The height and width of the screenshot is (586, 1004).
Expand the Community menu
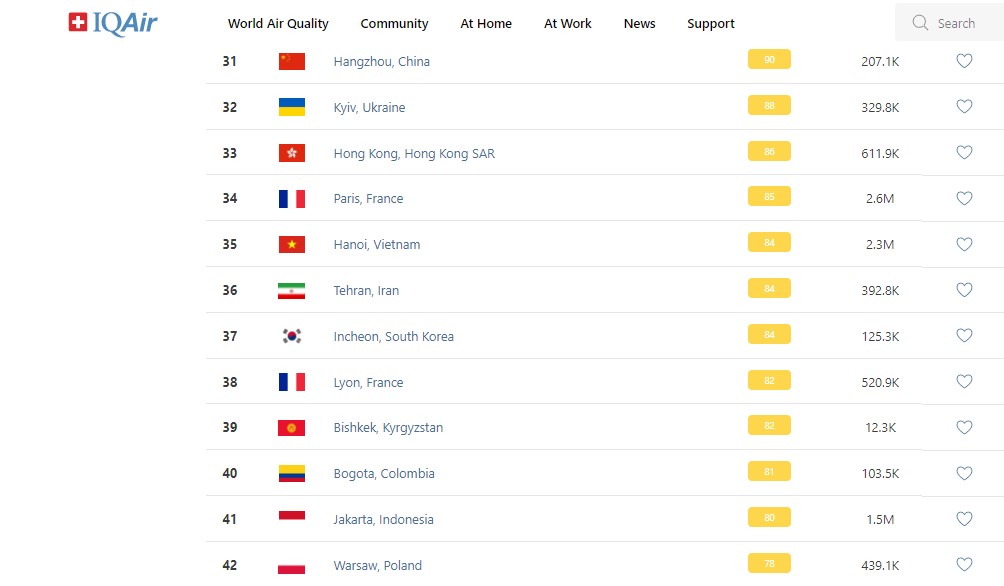(394, 23)
